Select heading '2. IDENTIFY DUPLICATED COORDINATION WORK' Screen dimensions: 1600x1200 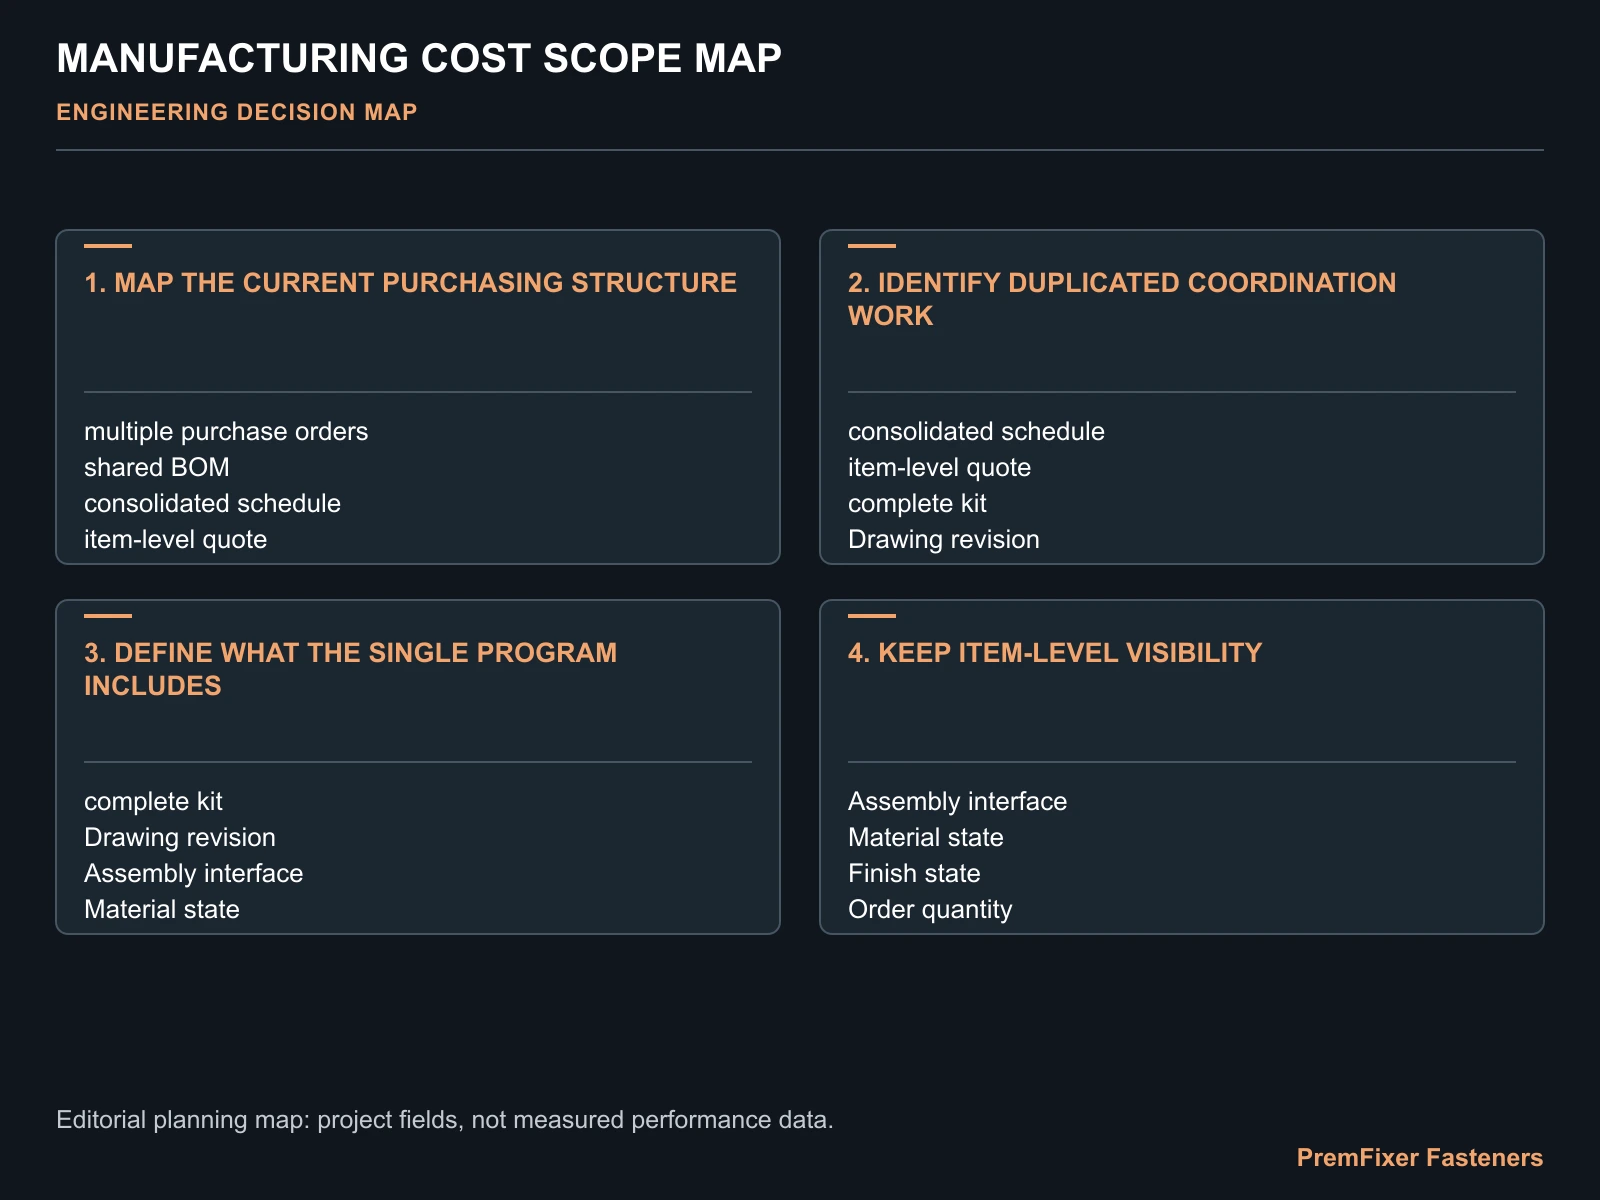coord(1122,299)
